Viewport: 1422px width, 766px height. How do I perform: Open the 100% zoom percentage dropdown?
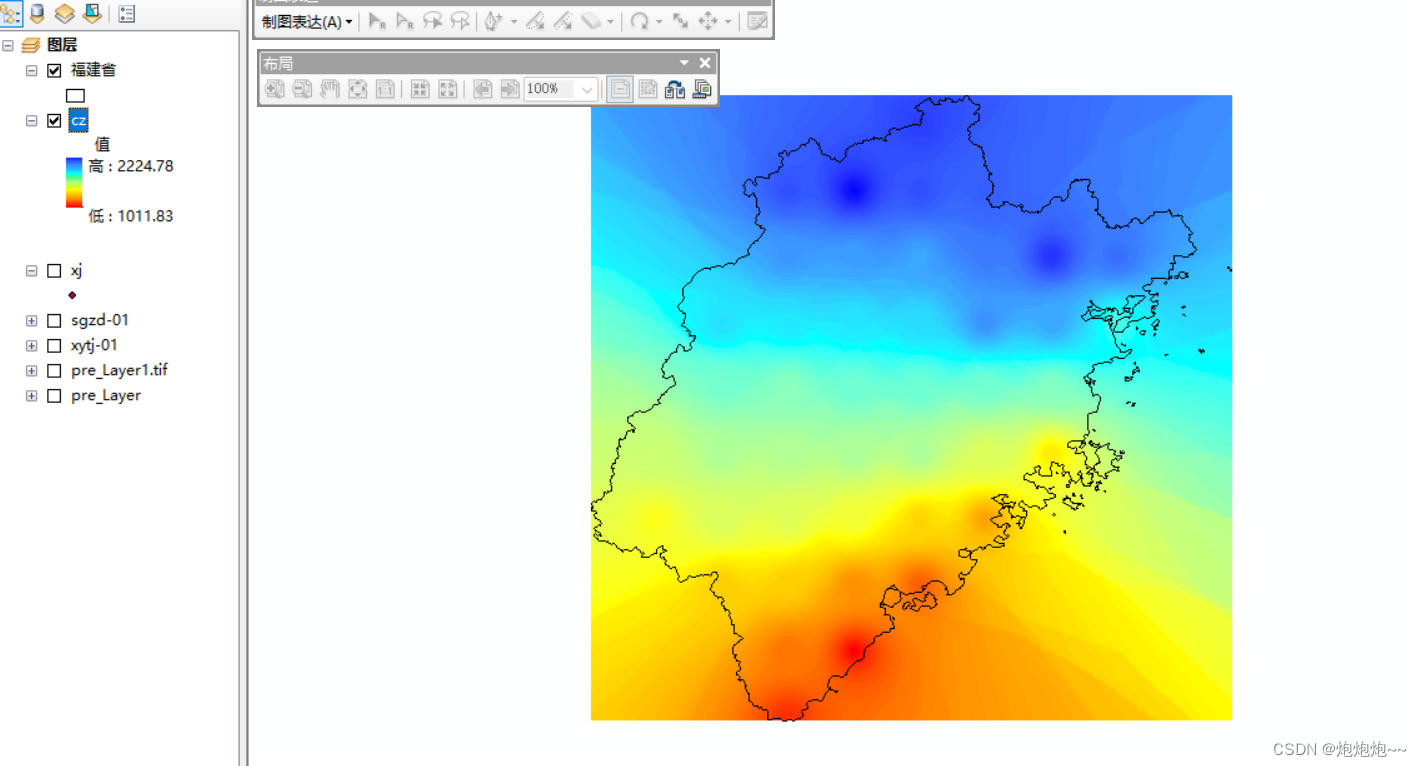(x=587, y=89)
